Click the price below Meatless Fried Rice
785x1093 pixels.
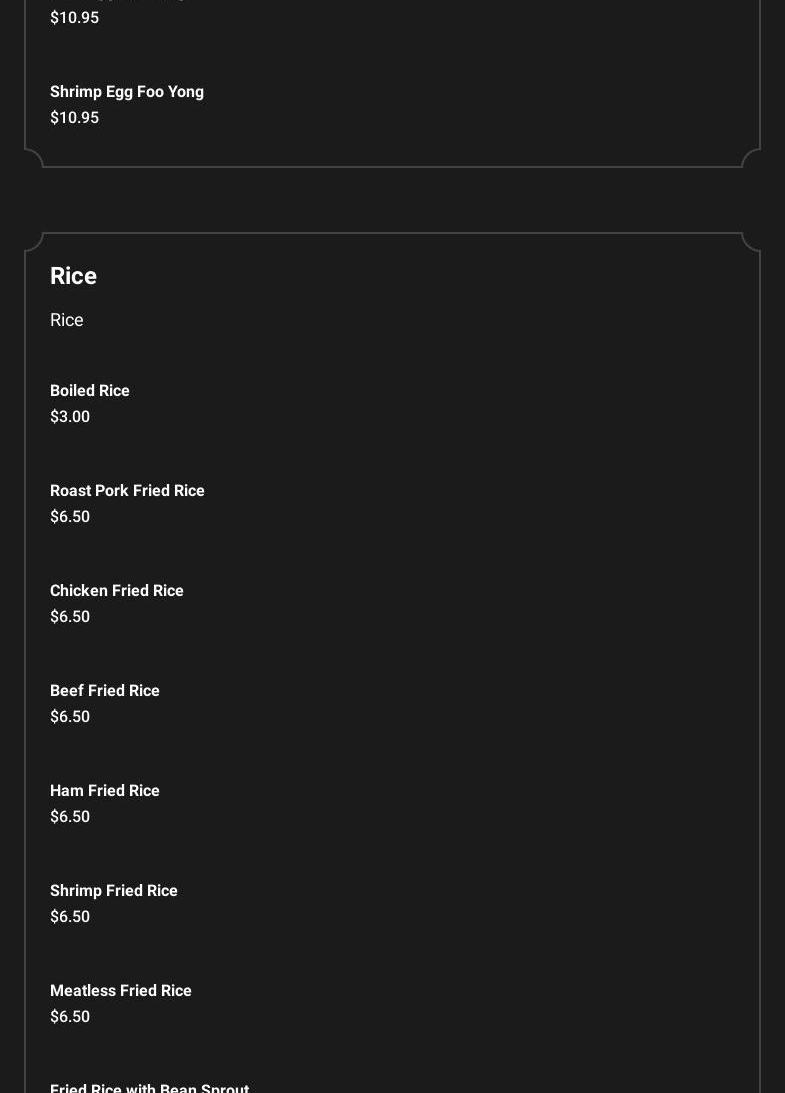(x=70, y=1017)
